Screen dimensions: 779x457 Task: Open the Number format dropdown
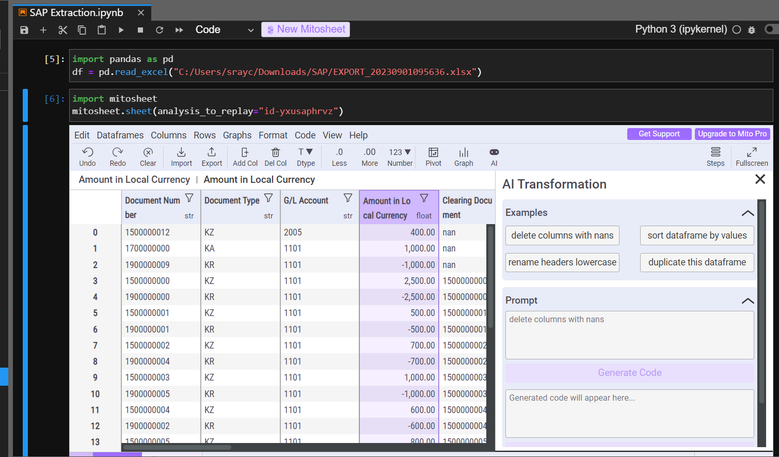point(400,156)
